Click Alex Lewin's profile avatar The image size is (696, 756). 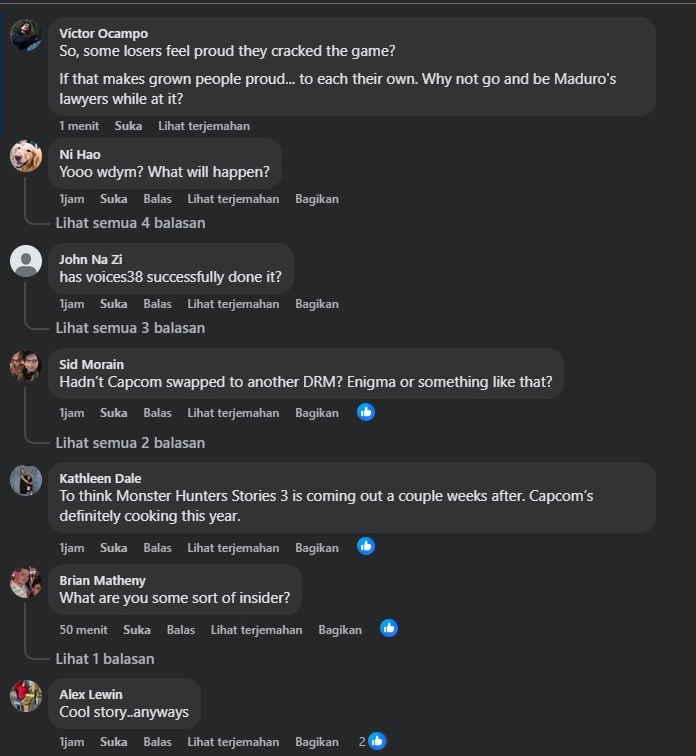[x=26, y=696]
